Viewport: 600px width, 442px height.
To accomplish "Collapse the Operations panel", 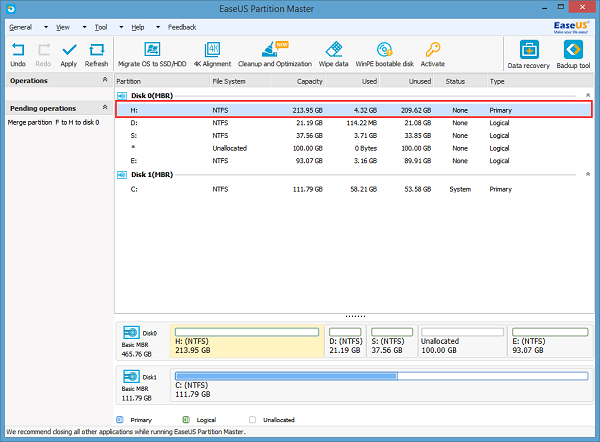I will pos(105,80).
